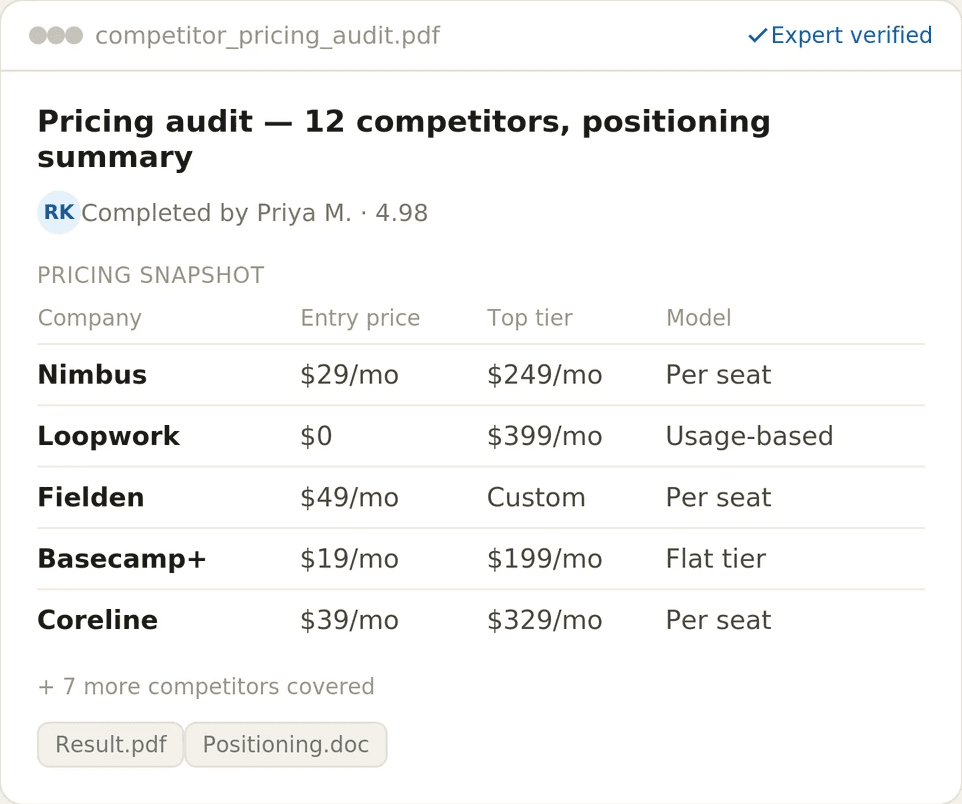Image resolution: width=962 pixels, height=804 pixels.
Task: Click the Expert verified label
Action: coord(852,36)
